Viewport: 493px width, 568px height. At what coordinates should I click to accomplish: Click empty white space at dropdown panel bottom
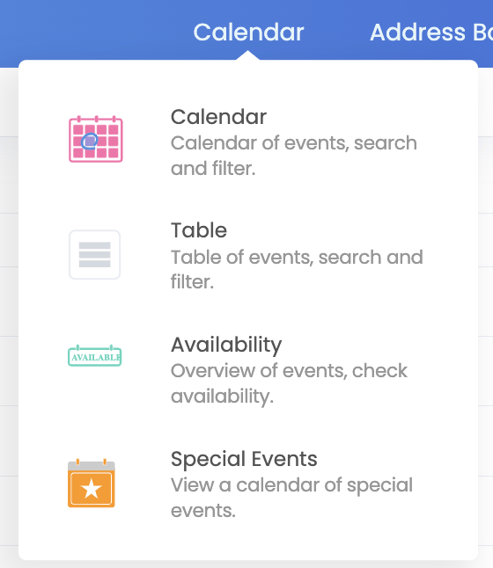pyautogui.click(x=248, y=542)
